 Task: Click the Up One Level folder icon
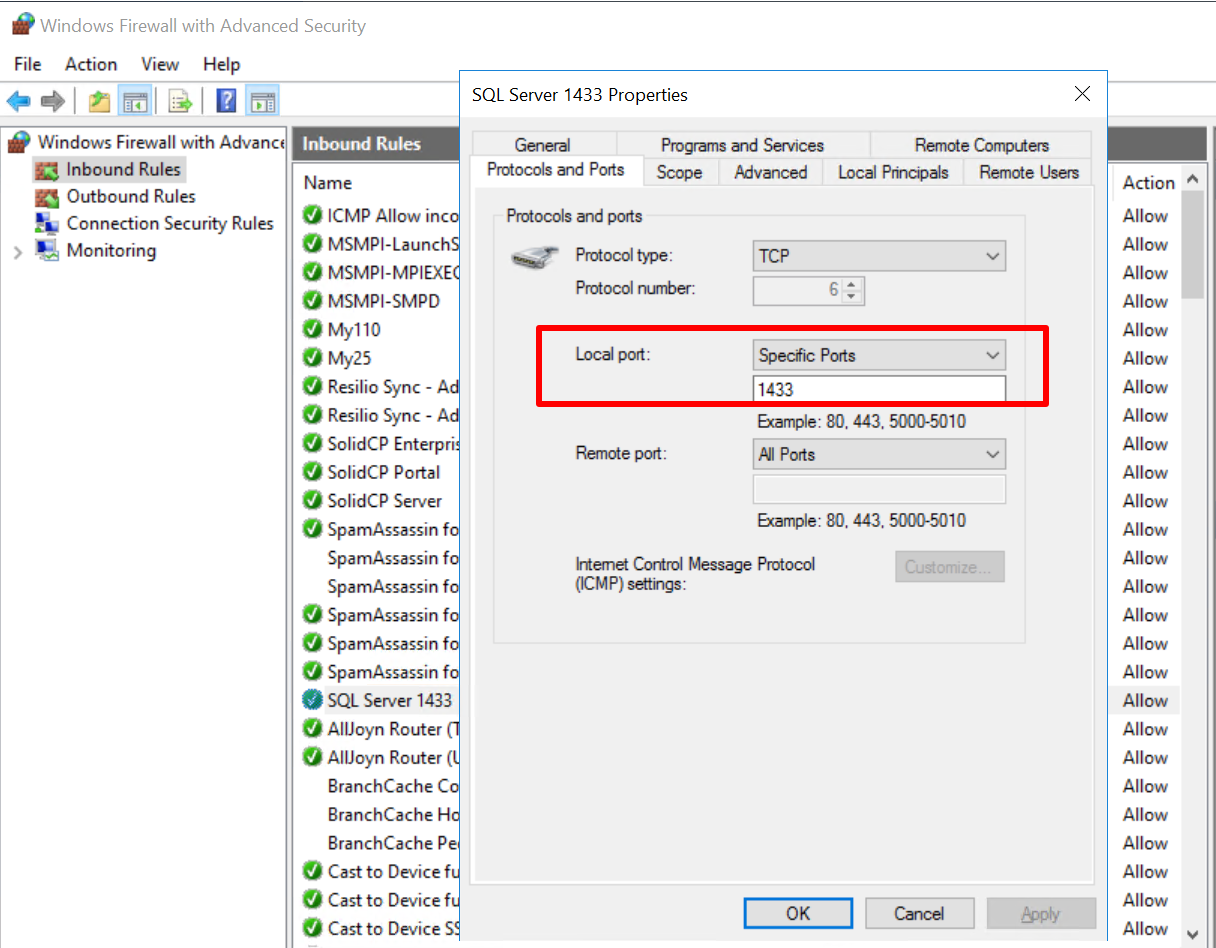pos(99,101)
